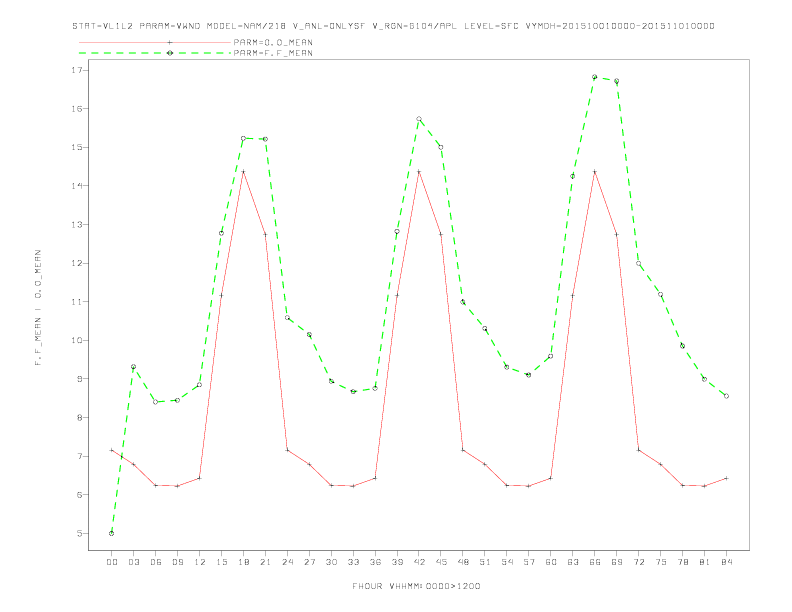Select the STAT=VL1L2 text in the header

(x=103, y=26)
